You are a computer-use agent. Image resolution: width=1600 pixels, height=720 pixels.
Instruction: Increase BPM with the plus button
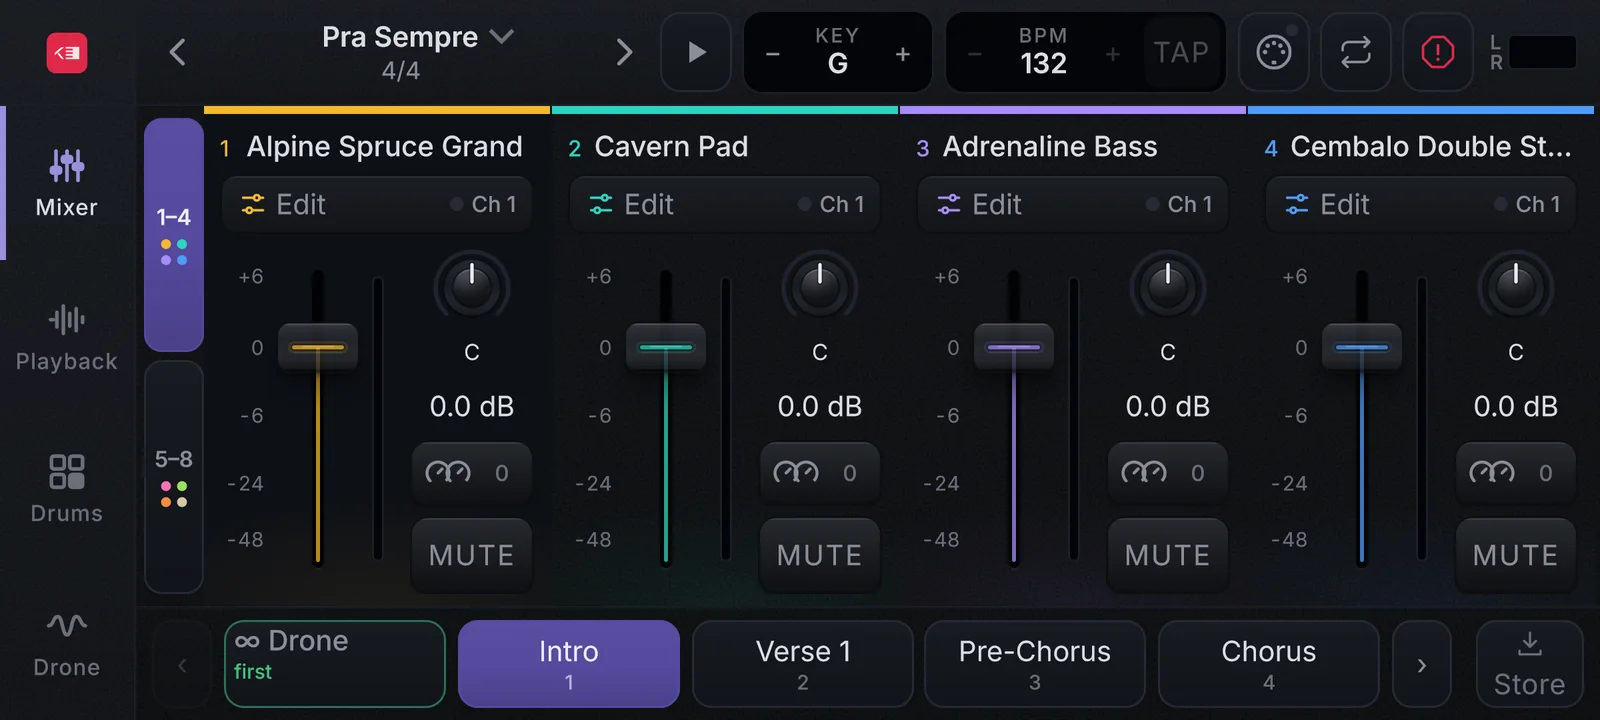coord(1112,53)
